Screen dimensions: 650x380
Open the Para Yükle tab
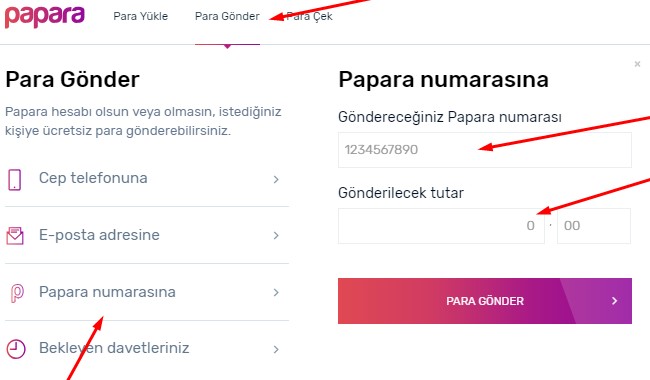[x=141, y=17]
